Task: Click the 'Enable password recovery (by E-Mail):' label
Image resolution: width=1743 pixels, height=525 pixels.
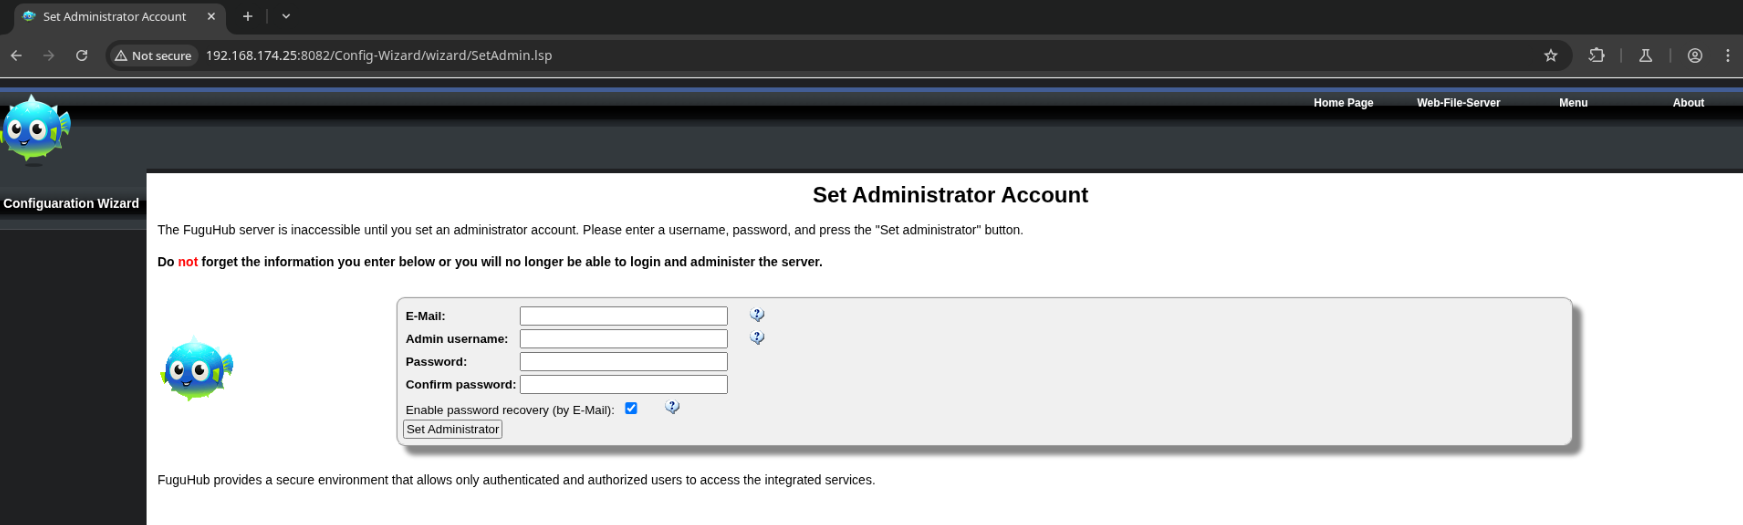Action: point(510,410)
